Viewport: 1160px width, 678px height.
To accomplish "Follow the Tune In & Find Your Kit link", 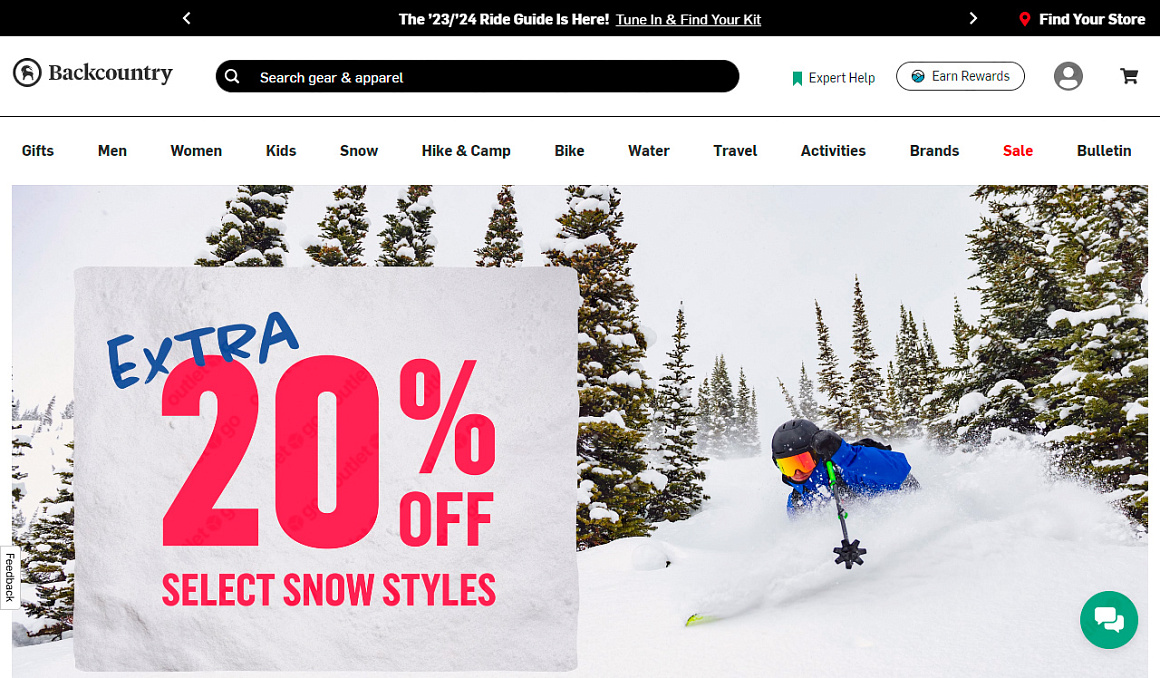I will point(688,19).
